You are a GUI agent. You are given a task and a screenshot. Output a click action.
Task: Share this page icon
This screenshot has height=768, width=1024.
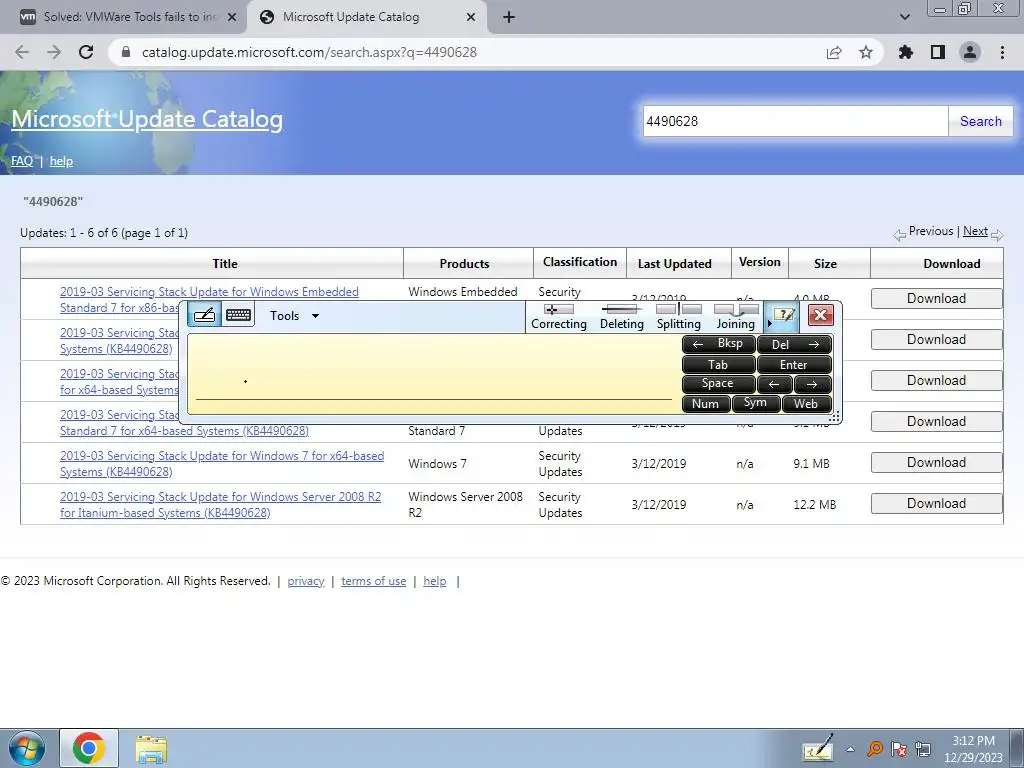pyautogui.click(x=834, y=52)
